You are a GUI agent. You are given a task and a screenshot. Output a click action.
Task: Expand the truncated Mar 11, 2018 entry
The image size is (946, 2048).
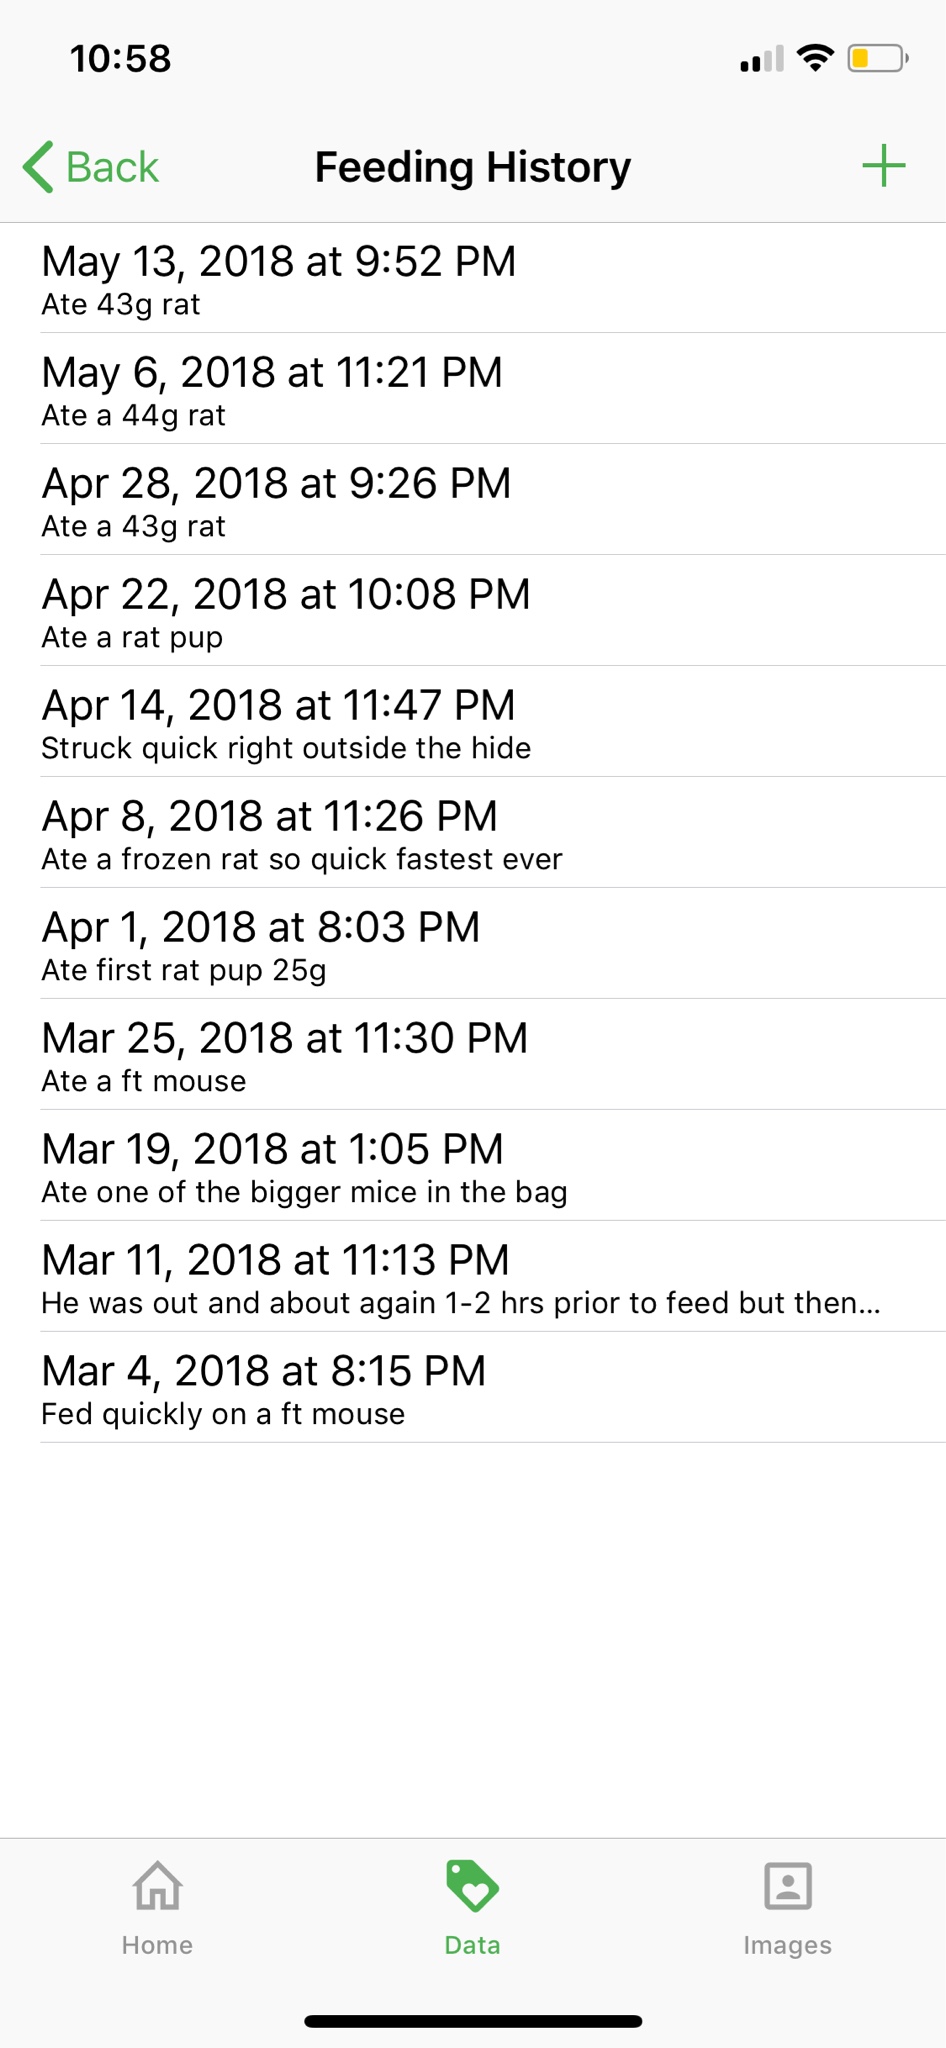473,1277
